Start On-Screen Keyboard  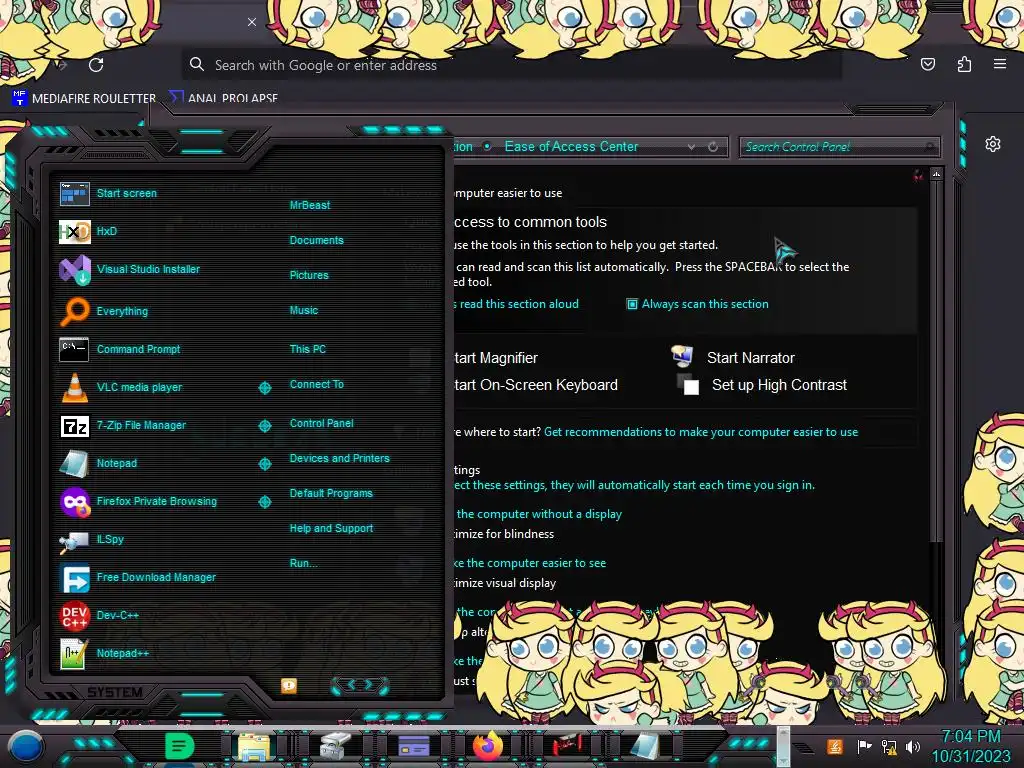pos(536,385)
